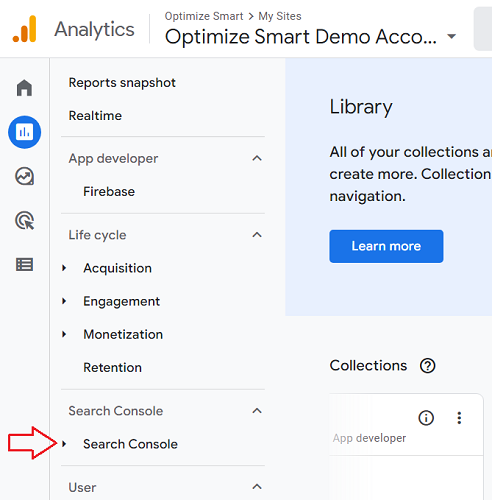Open the property selector dropdown arrow
The image size is (492, 500).
452,36
